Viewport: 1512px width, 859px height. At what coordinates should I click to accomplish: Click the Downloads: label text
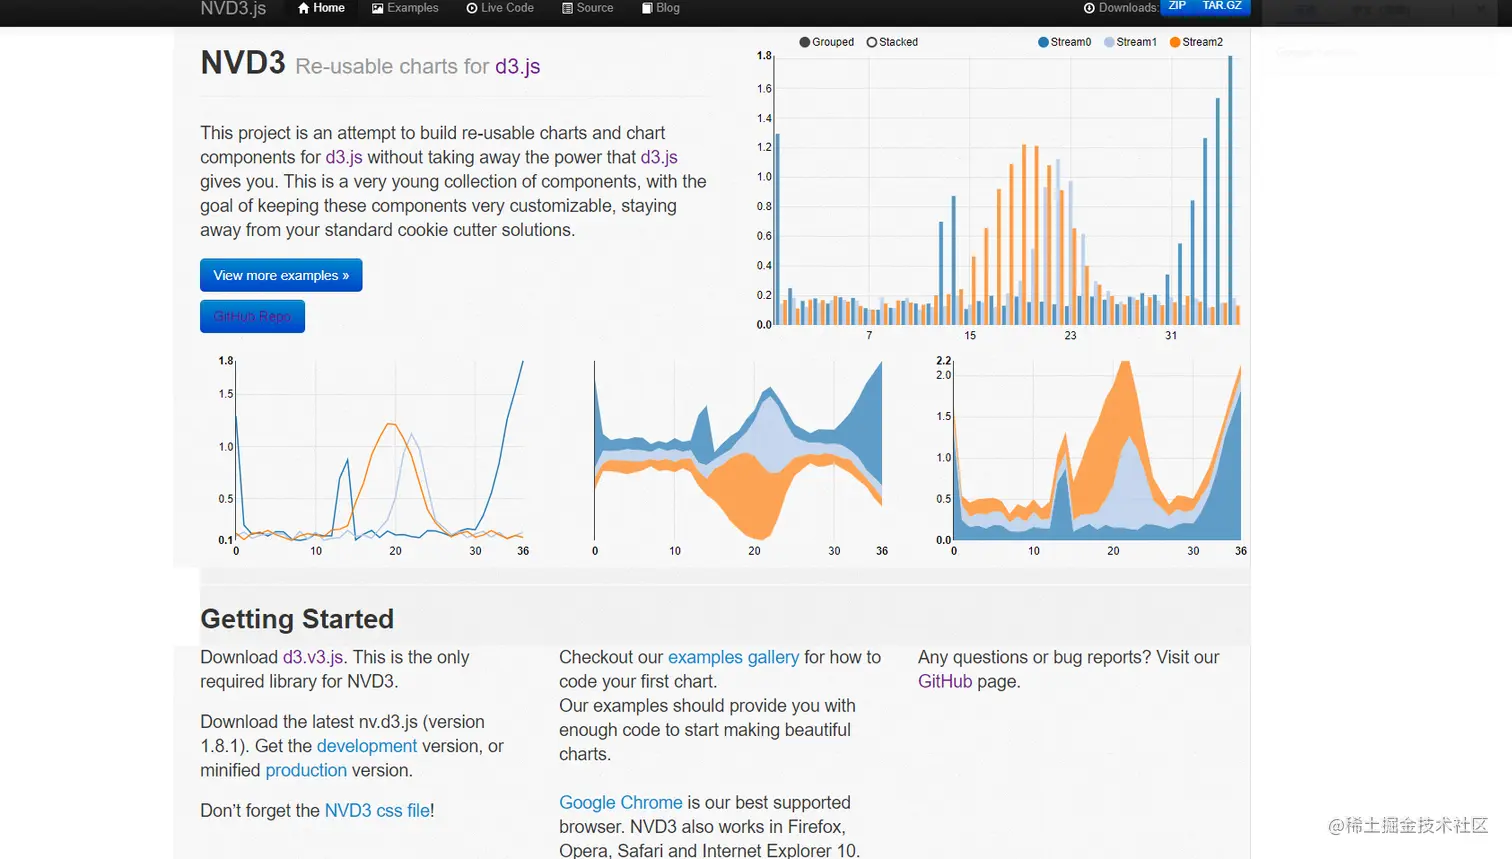tap(1128, 8)
